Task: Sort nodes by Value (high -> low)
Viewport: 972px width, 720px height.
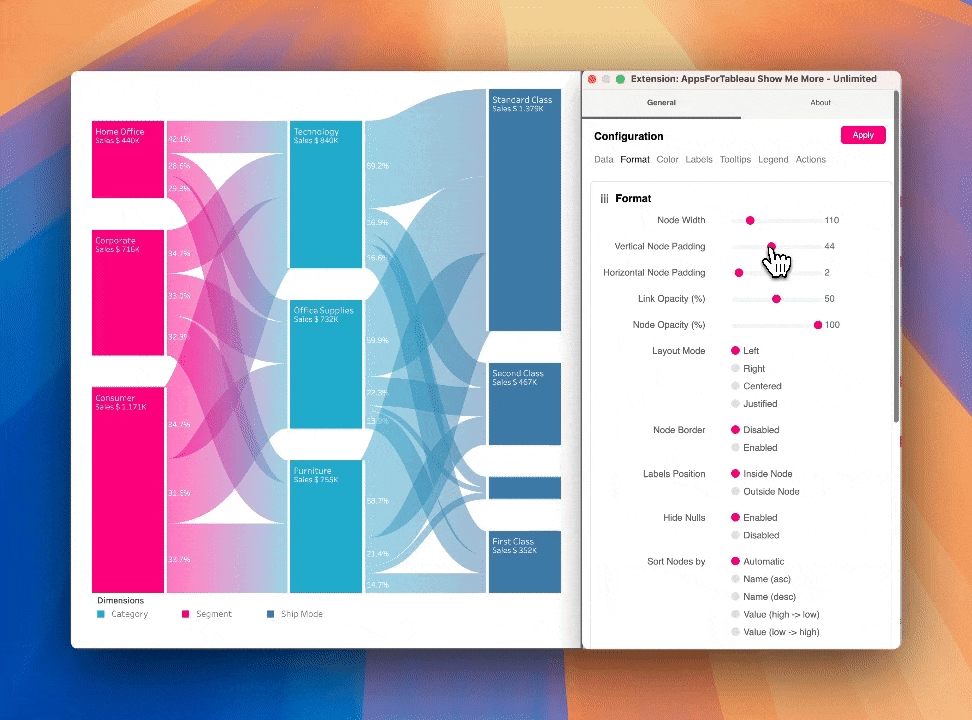Action: (736, 615)
